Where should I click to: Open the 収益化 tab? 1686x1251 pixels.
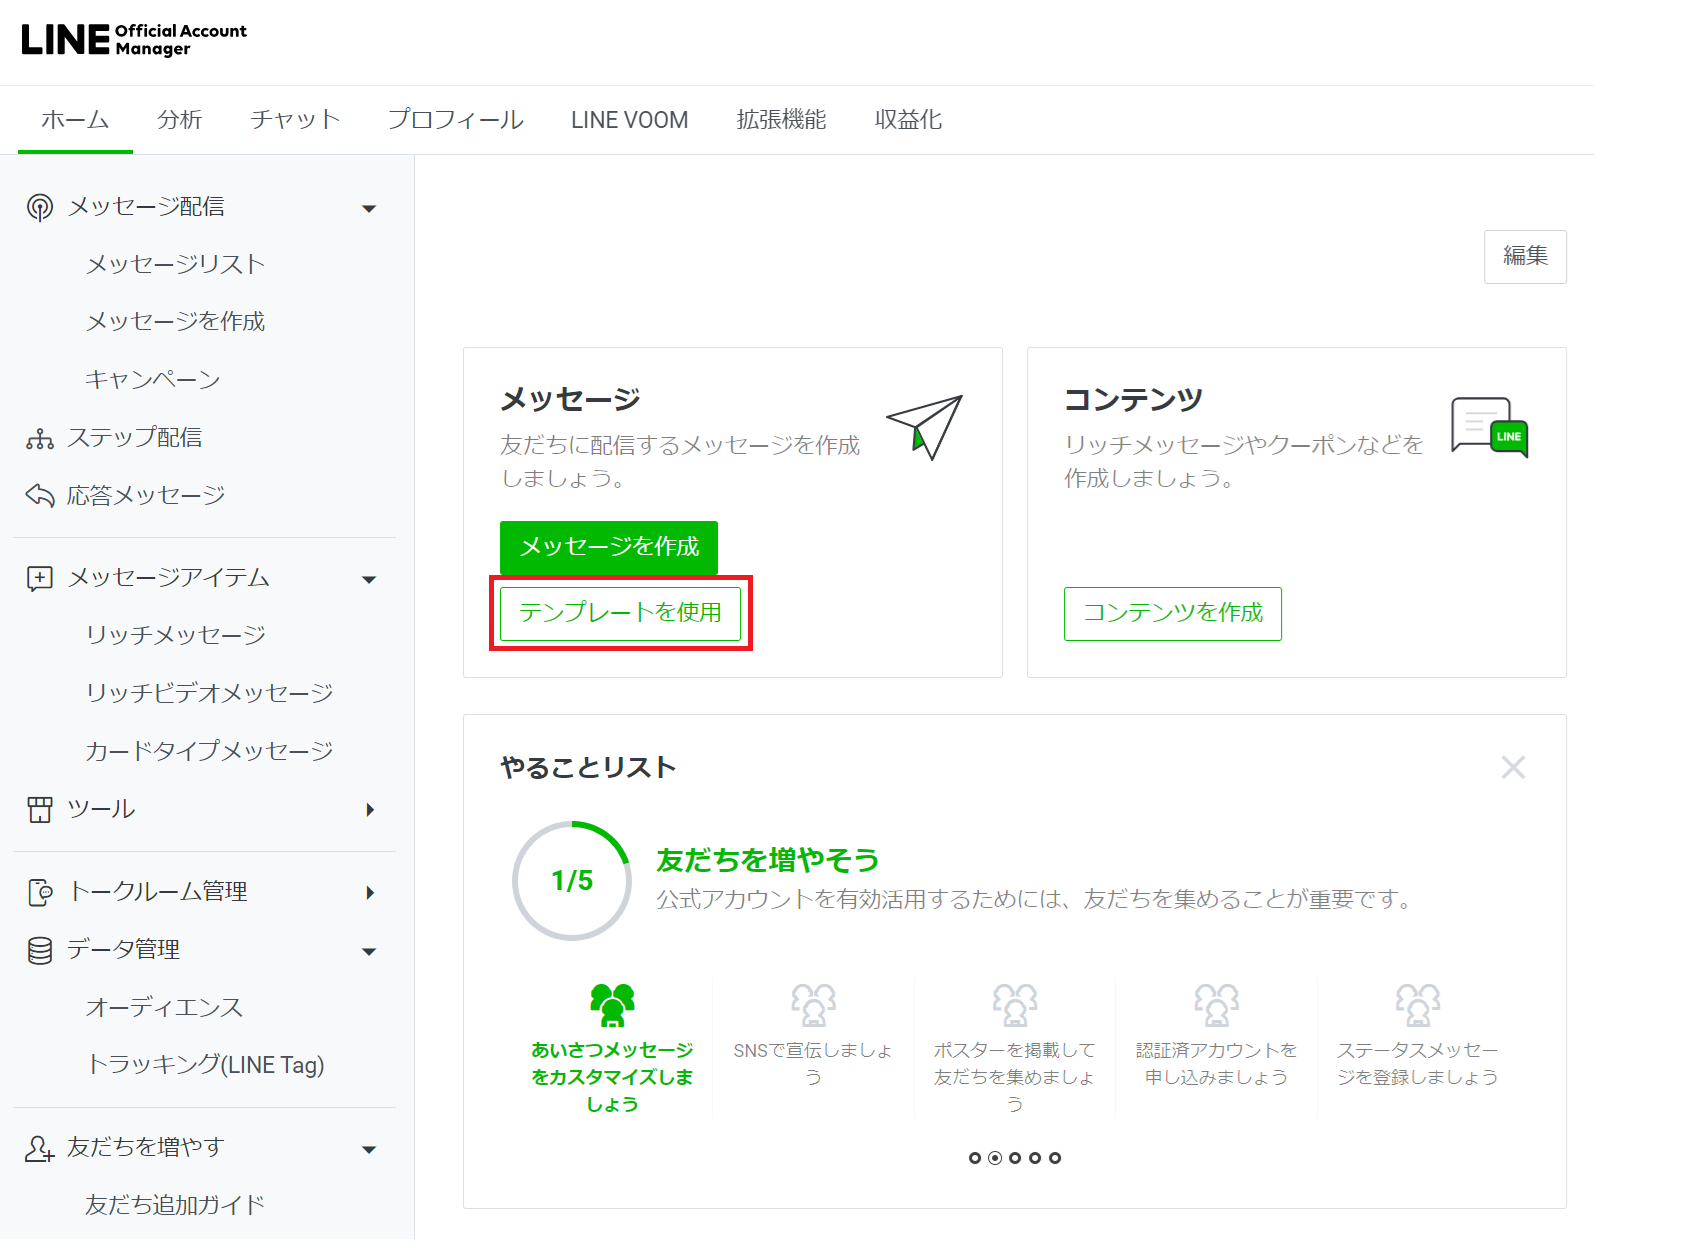(x=909, y=120)
